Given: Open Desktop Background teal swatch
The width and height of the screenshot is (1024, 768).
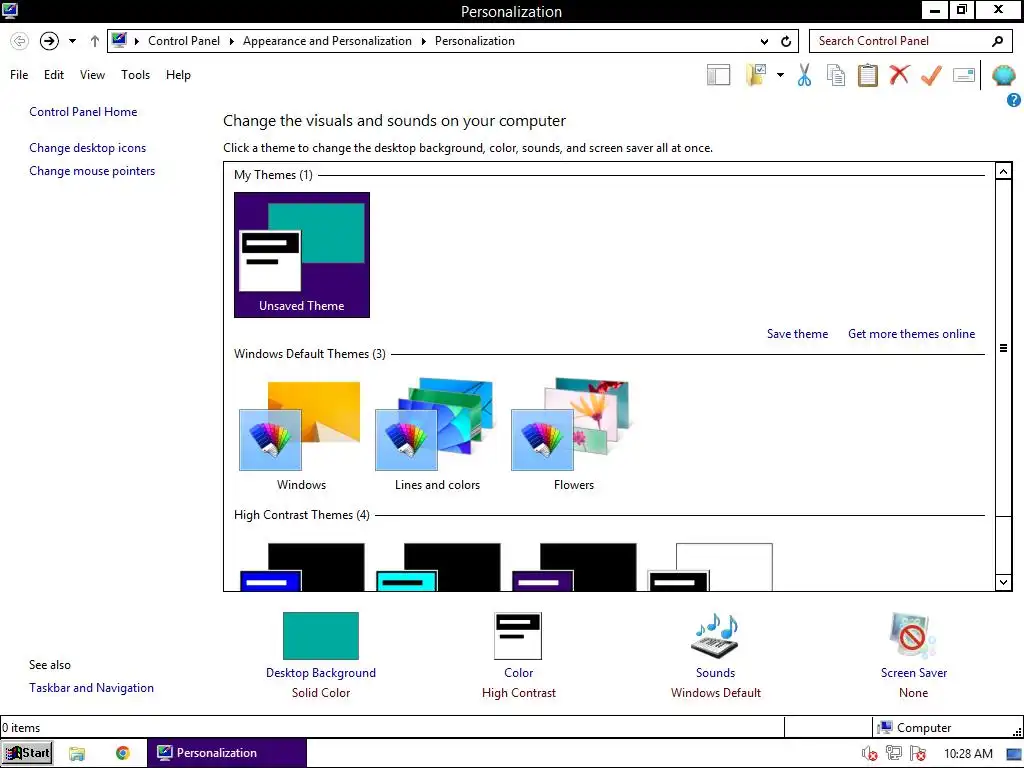Looking at the screenshot, I should (x=321, y=635).
